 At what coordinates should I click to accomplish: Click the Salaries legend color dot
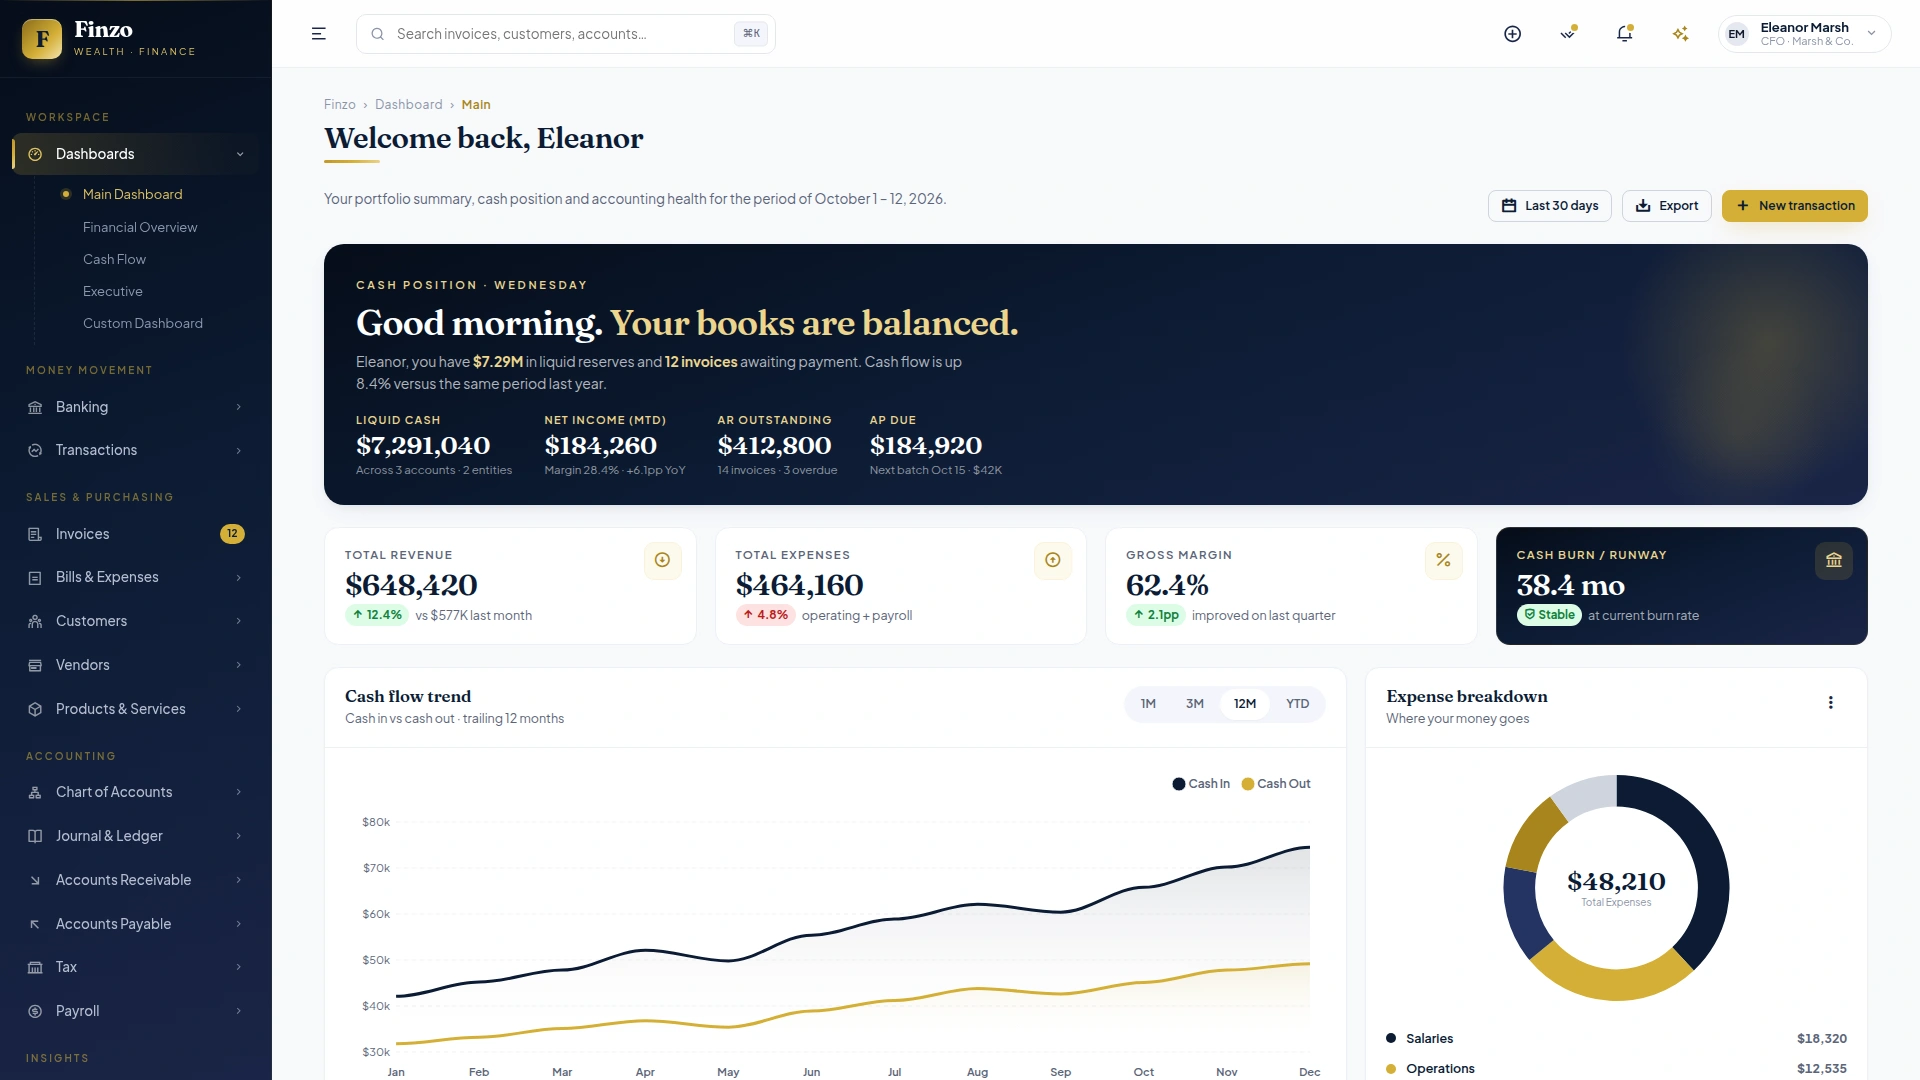coord(1391,1038)
